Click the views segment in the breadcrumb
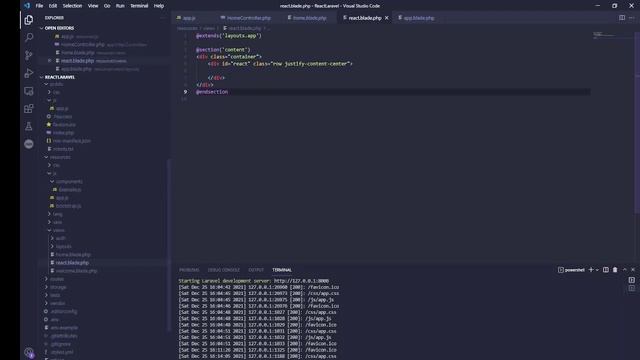The image size is (640, 360). click(x=209, y=28)
